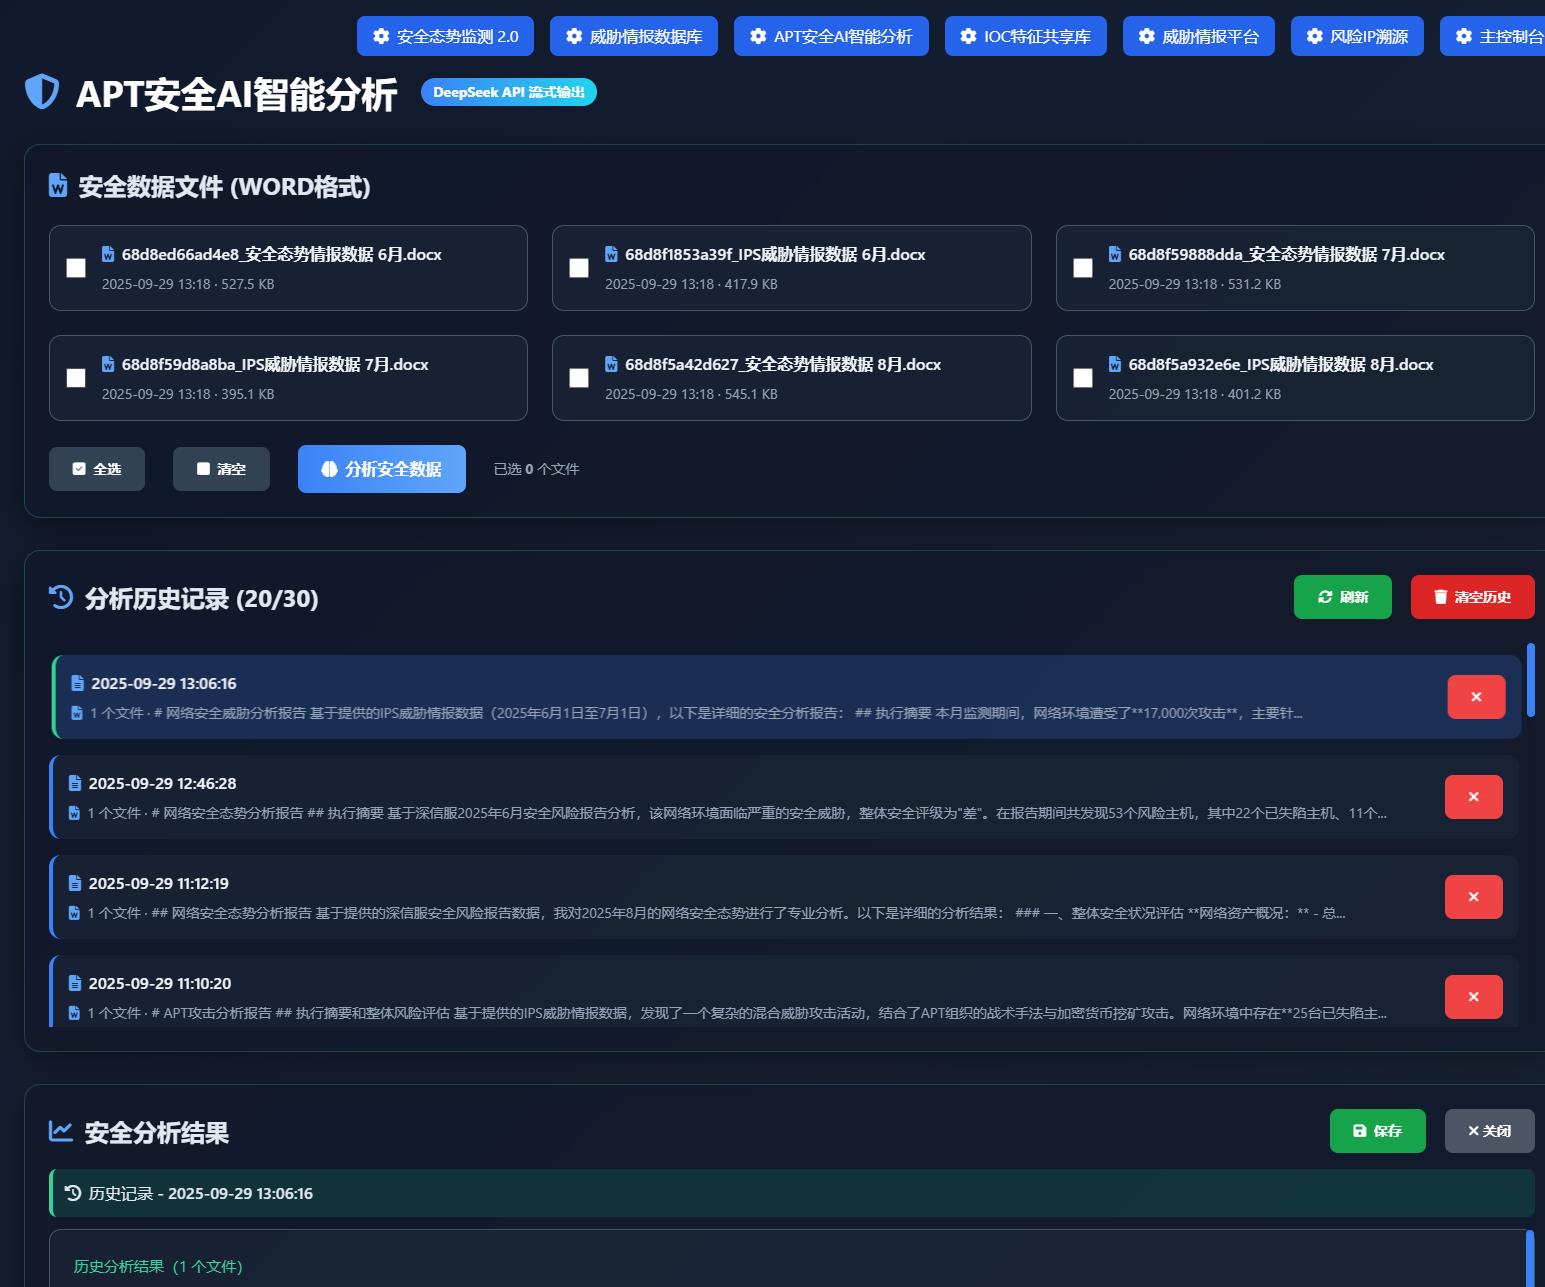Click the history list scrollbar thumb

(x=1530, y=680)
